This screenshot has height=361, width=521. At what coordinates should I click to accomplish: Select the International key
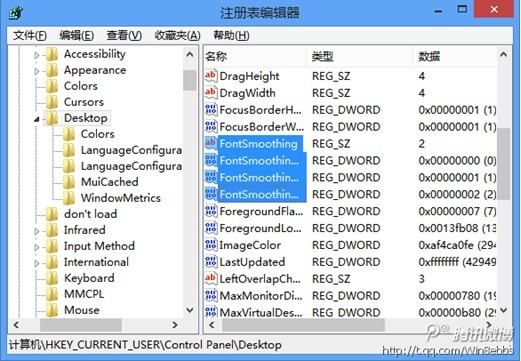(x=96, y=262)
